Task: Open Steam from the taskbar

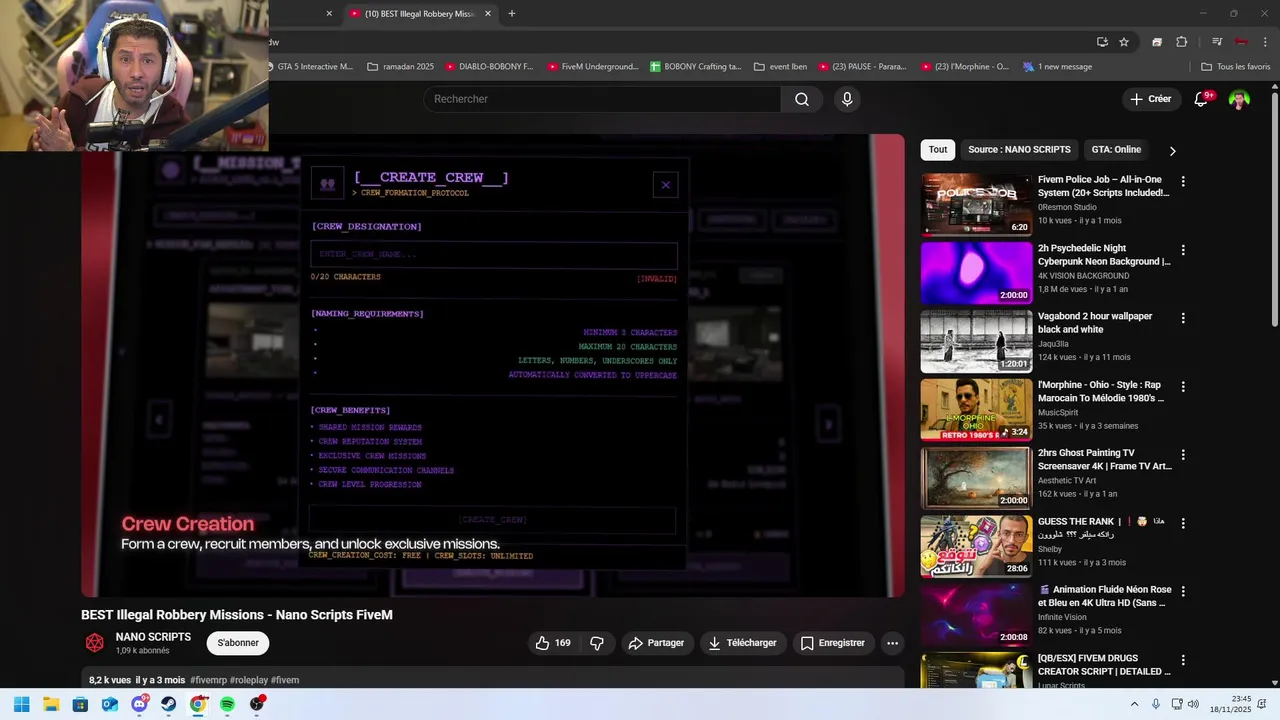Action: 169,704
